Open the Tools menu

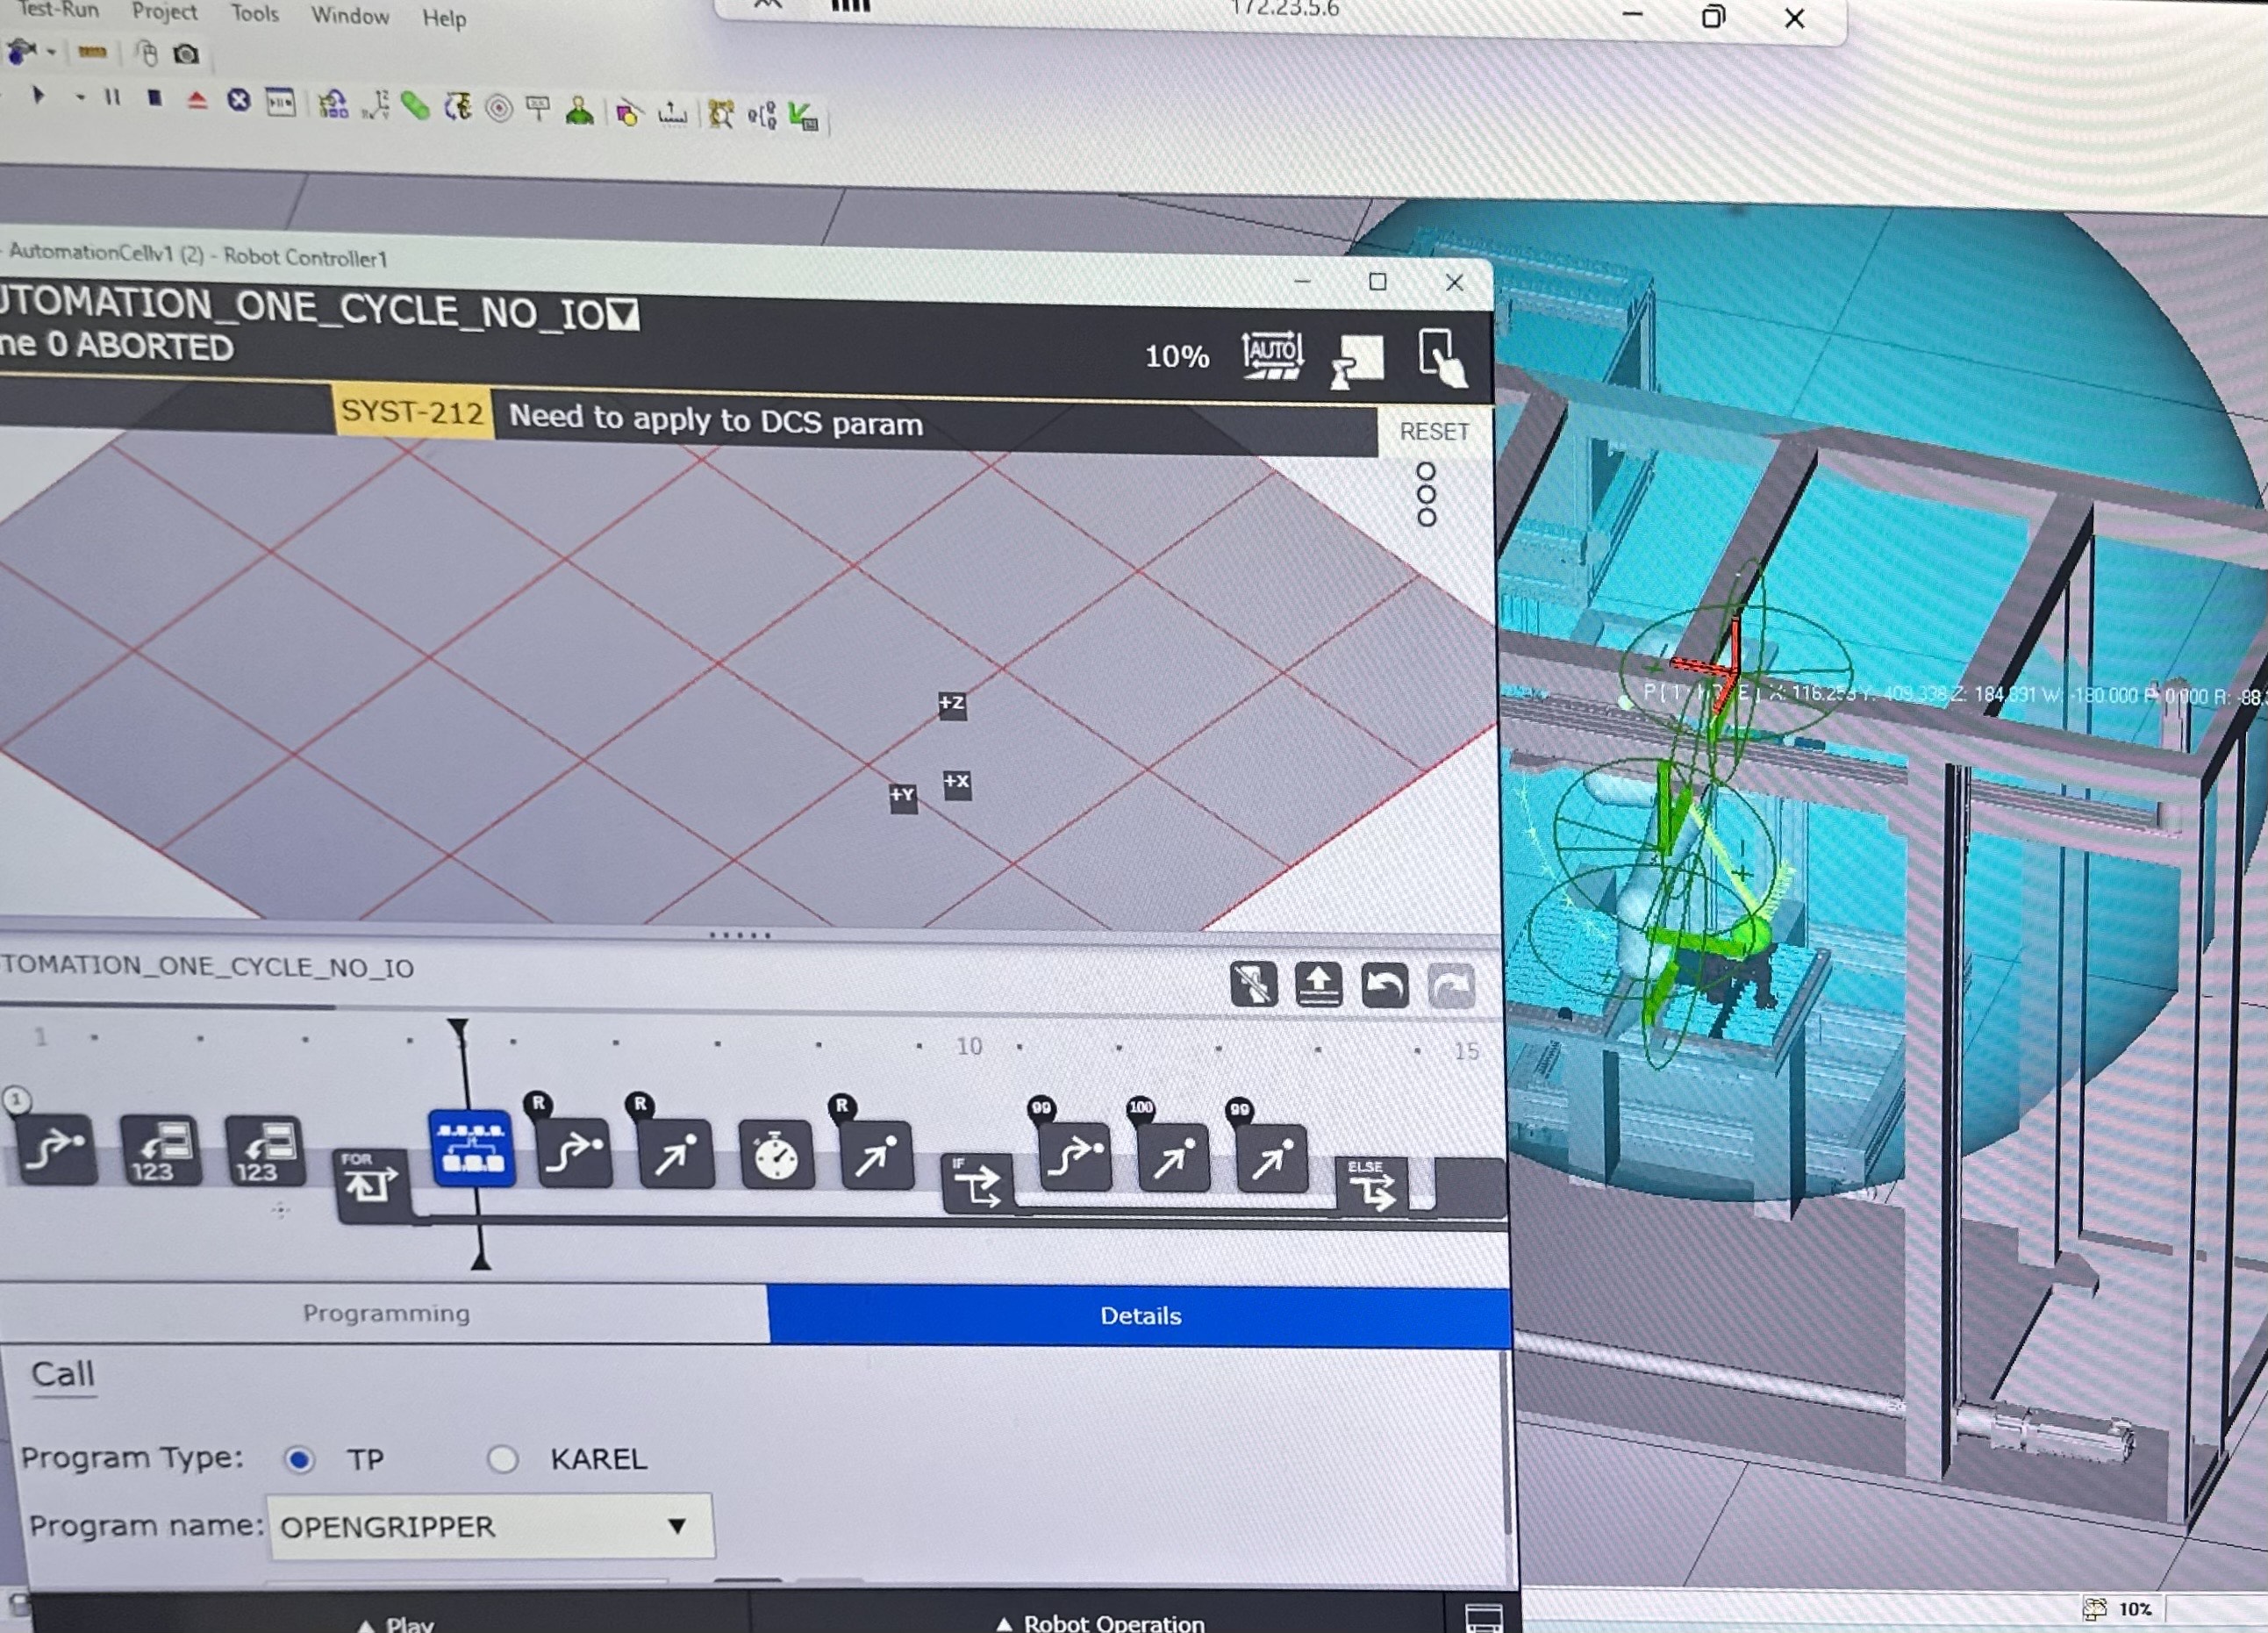254,14
